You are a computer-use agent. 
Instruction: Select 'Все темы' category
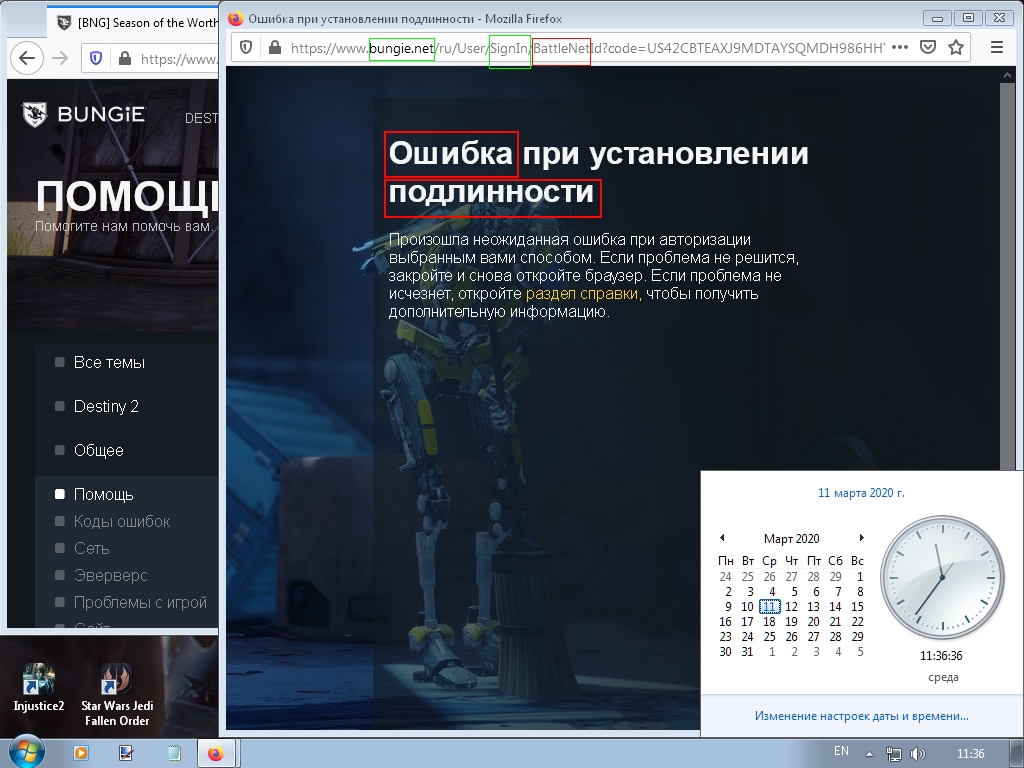pos(109,362)
